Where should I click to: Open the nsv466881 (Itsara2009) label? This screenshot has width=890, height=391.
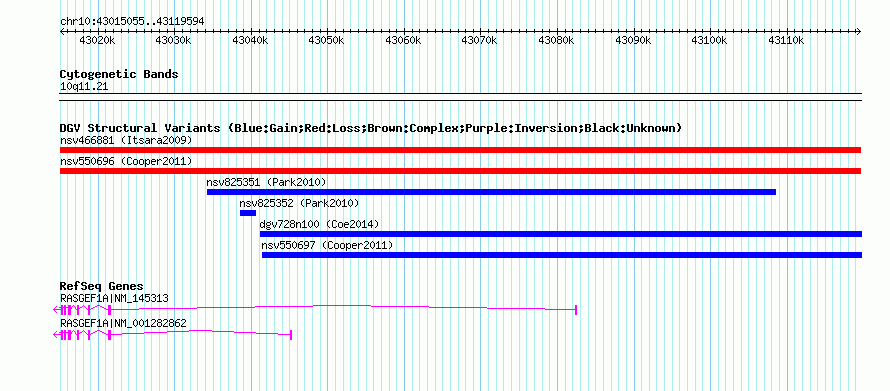[x=126, y=140]
